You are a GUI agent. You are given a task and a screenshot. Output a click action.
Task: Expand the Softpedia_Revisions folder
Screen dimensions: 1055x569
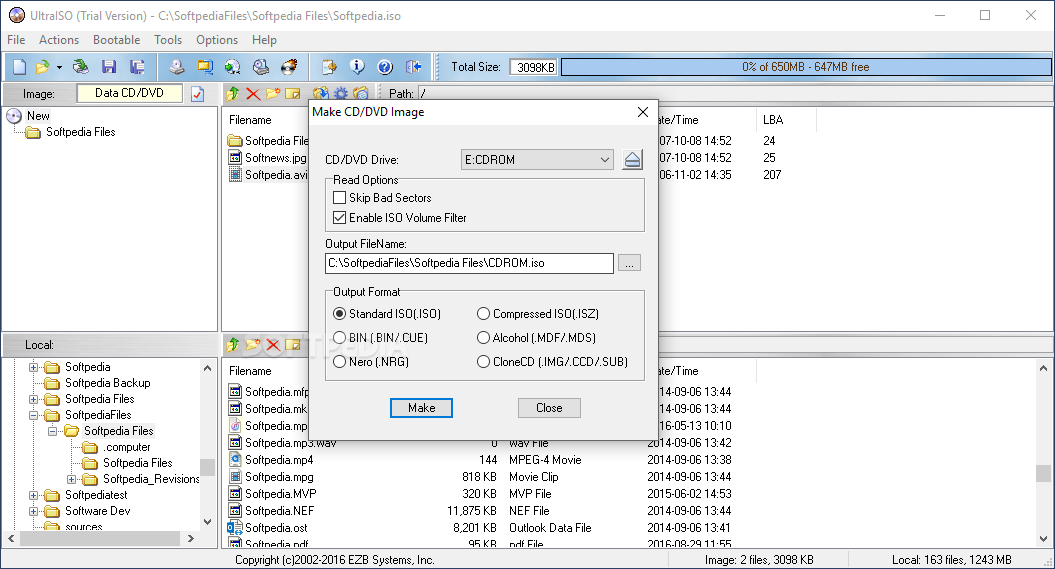tap(71, 480)
